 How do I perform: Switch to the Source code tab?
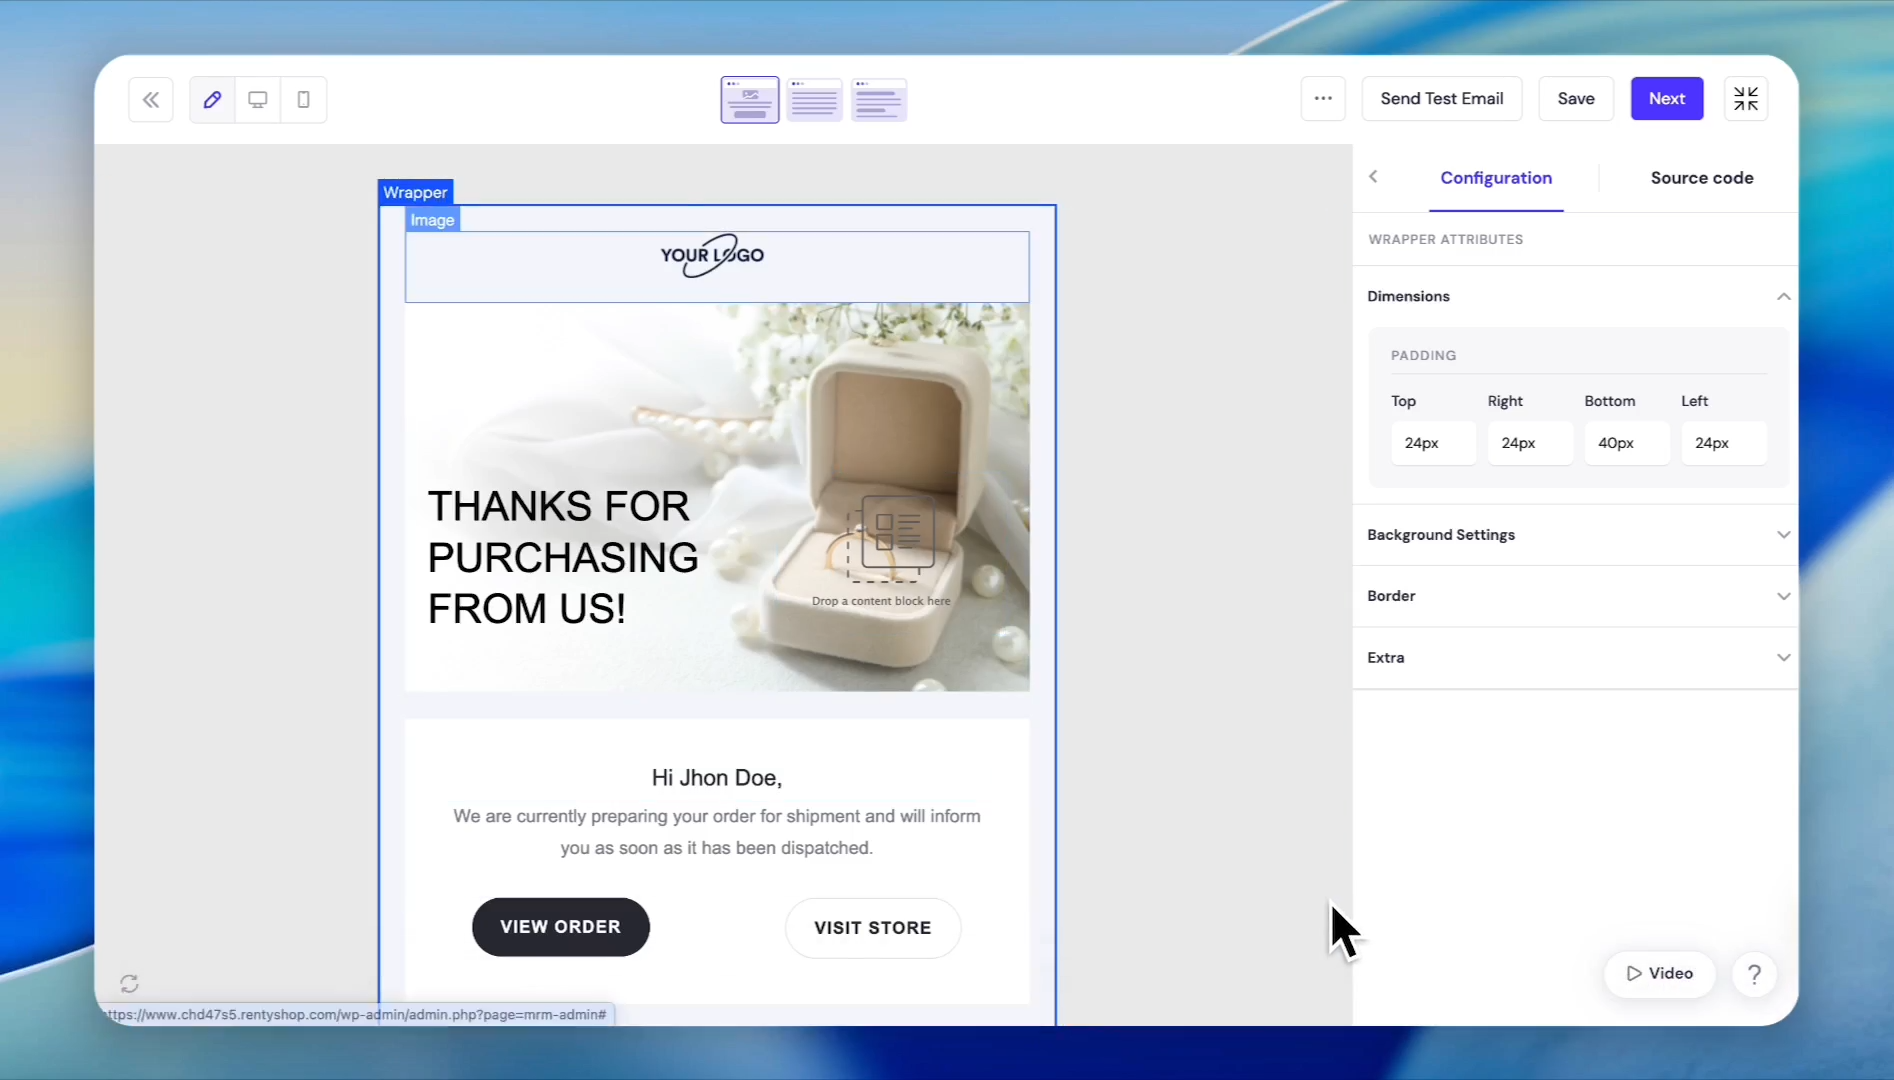pos(1702,178)
